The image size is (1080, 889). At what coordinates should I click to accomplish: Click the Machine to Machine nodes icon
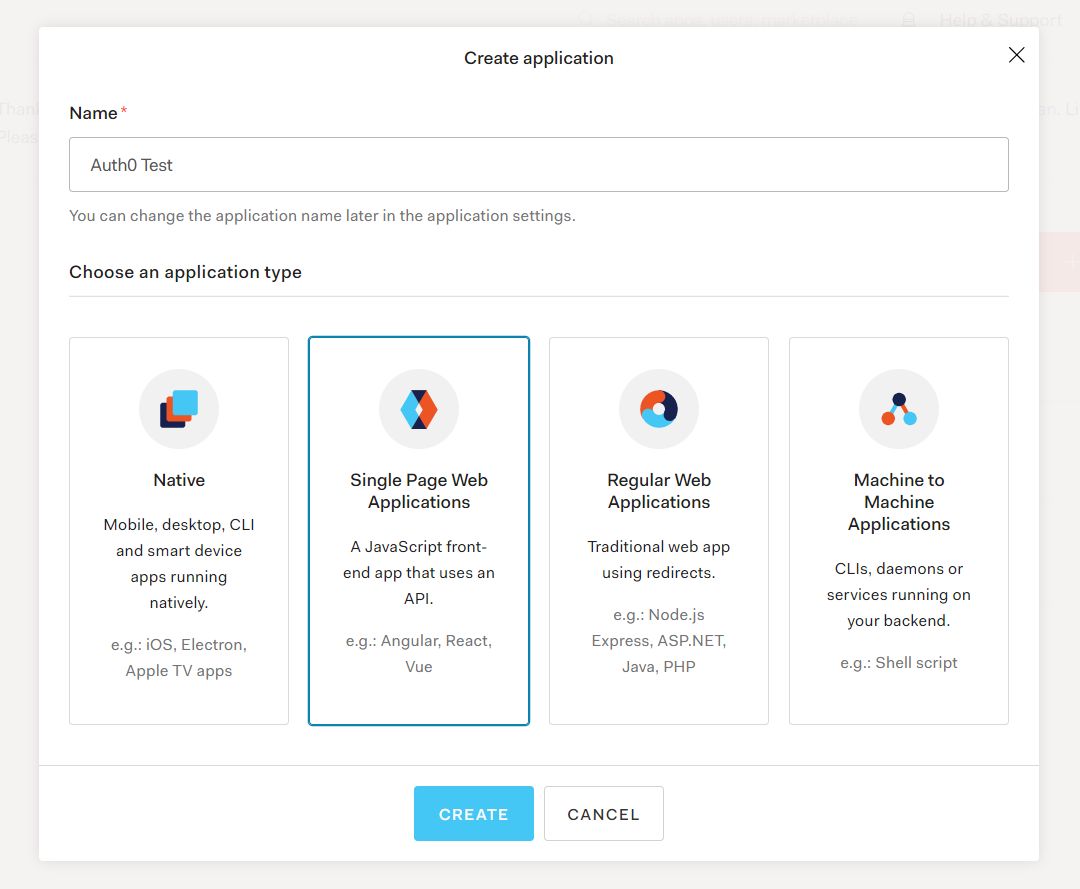pyautogui.click(x=899, y=409)
